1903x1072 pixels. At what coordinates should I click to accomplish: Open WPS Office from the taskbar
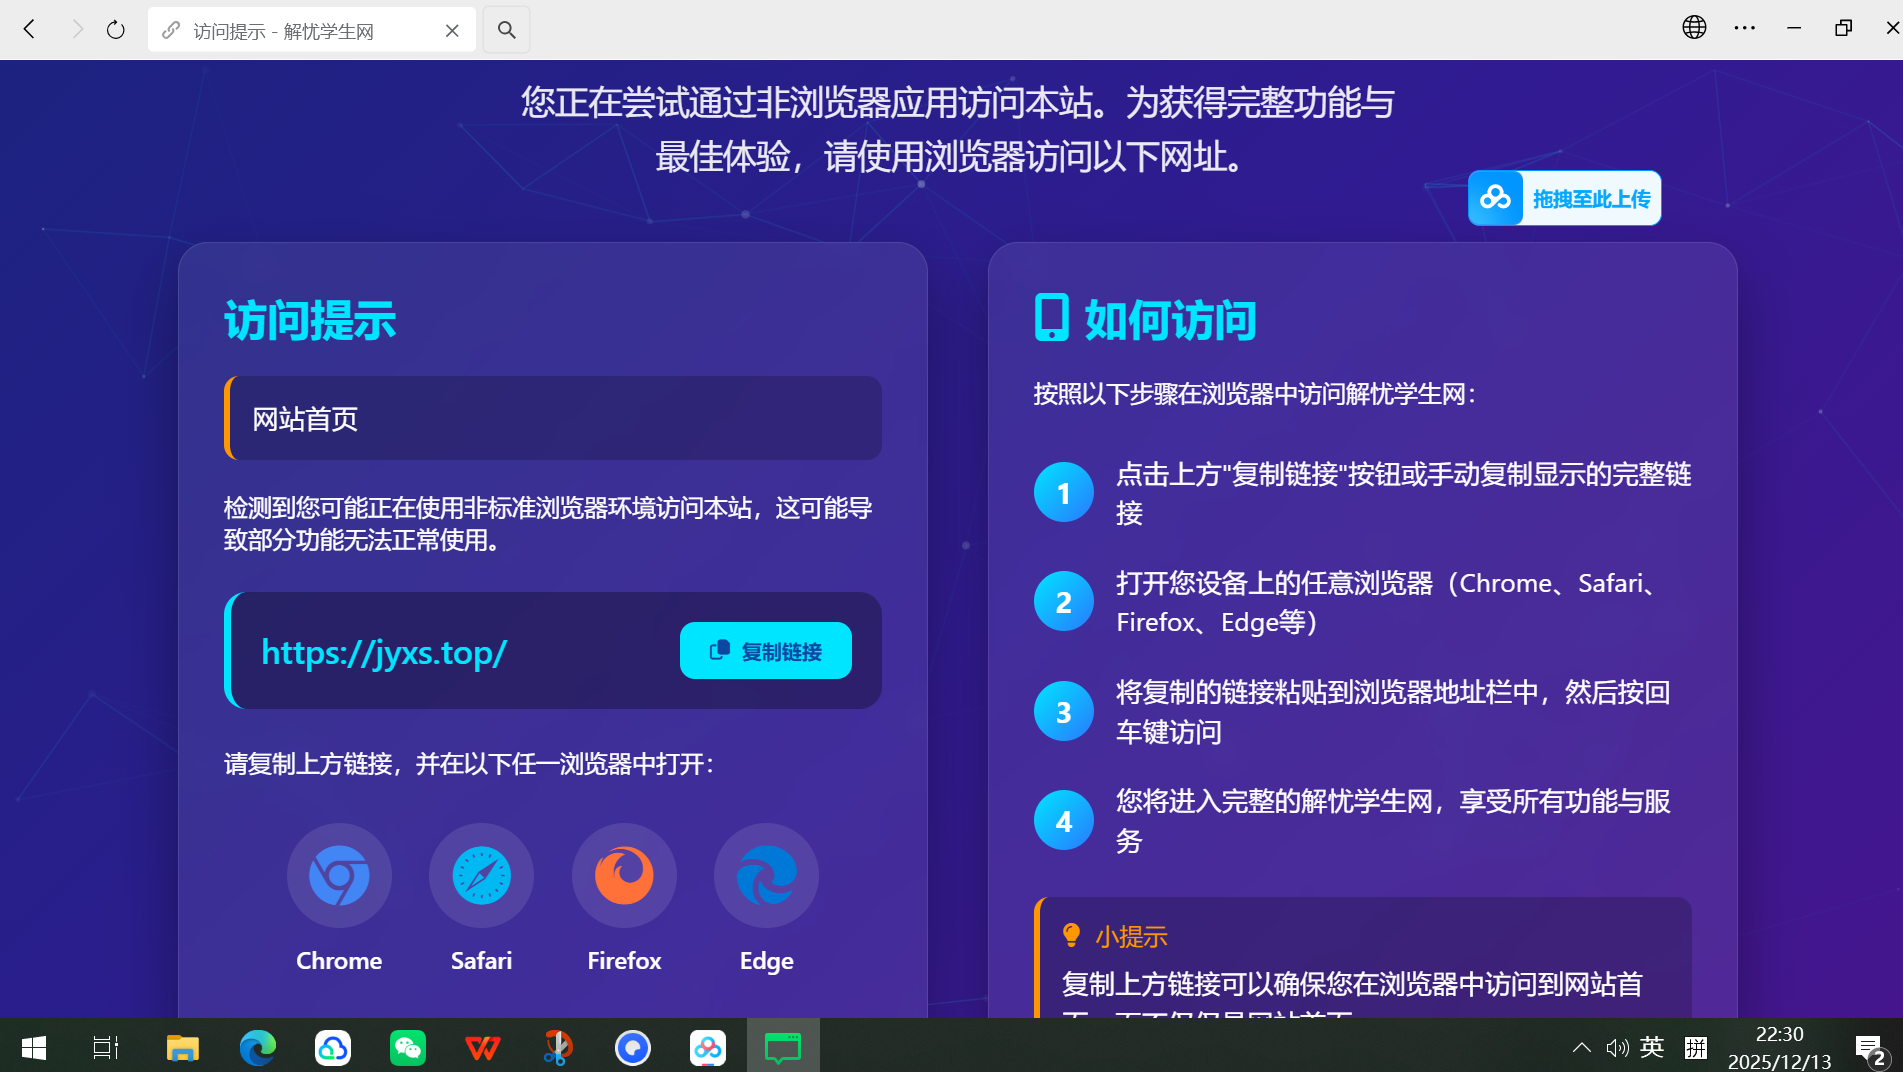[482, 1047]
